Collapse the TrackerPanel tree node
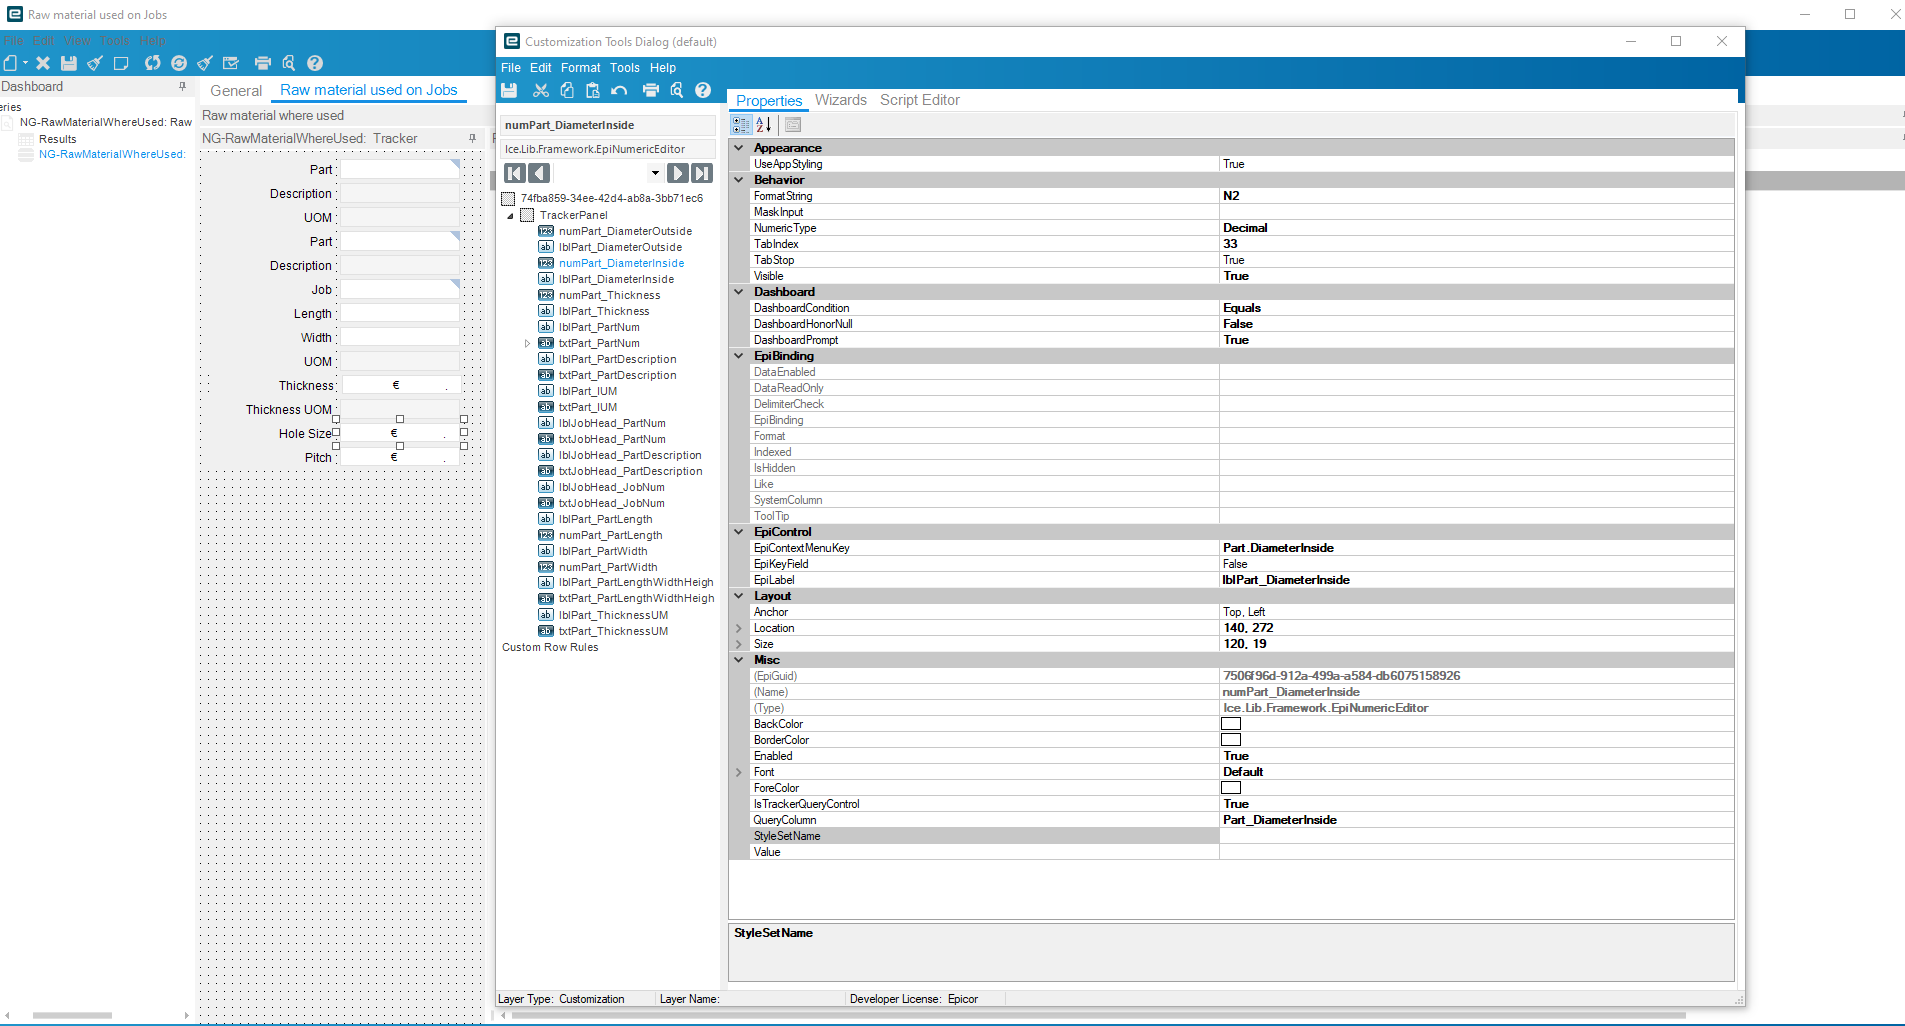 click(x=510, y=215)
